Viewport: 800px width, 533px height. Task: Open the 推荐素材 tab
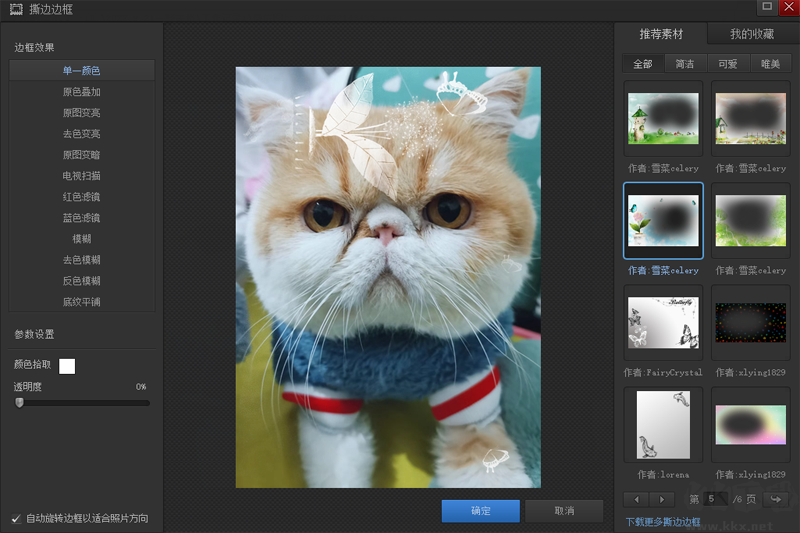[x=661, y=34]
